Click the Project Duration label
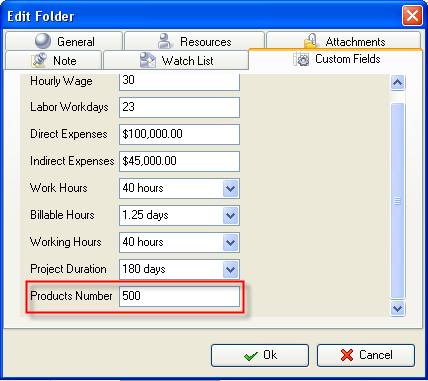428x381 pixels. (68, 269)
